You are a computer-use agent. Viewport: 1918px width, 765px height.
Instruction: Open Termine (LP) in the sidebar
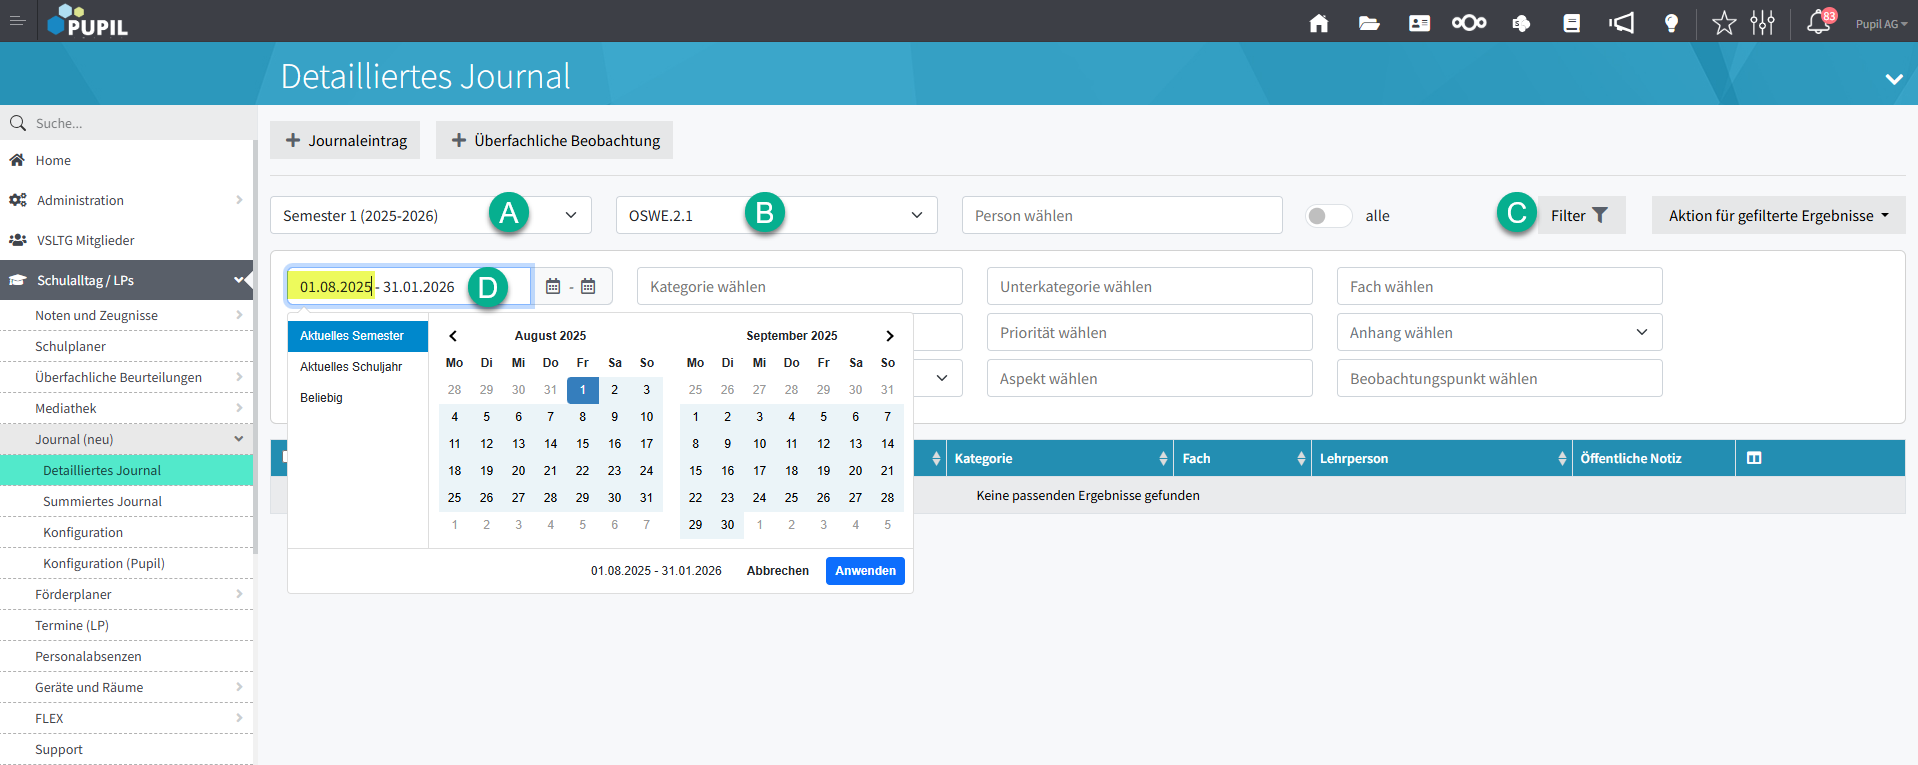[127, 625]
